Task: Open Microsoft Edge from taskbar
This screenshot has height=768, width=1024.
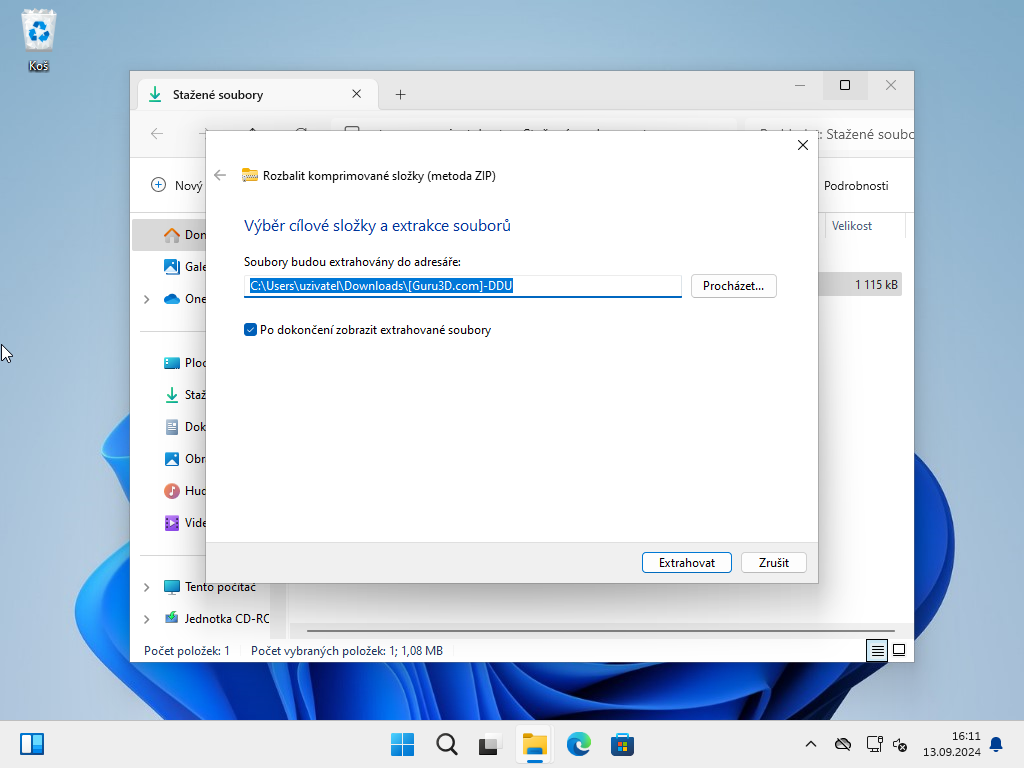Action: [x=578, y=744]
